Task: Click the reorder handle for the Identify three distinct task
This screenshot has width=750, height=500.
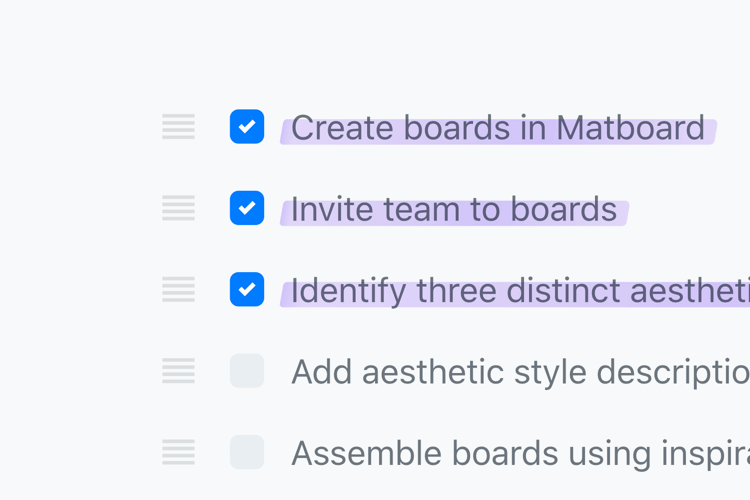Action: click(x=178, y=289)
